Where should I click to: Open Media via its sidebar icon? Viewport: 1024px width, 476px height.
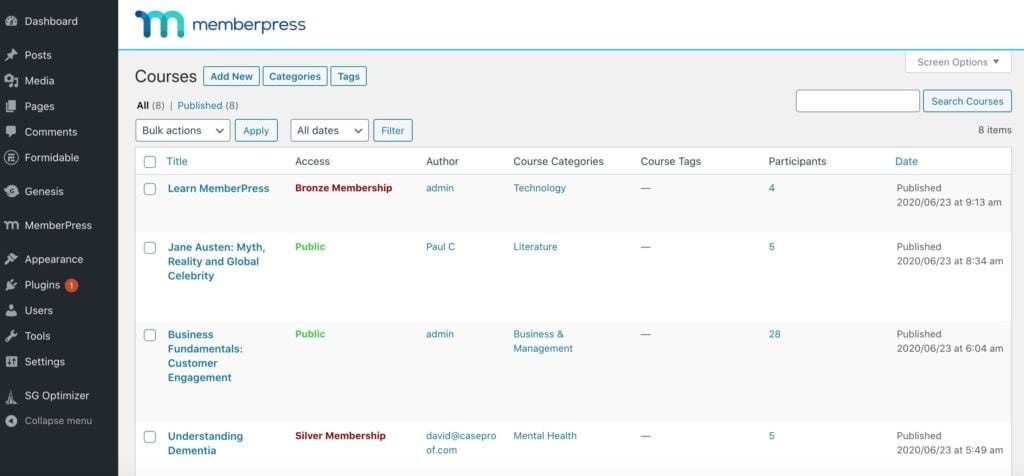[12, 81]
